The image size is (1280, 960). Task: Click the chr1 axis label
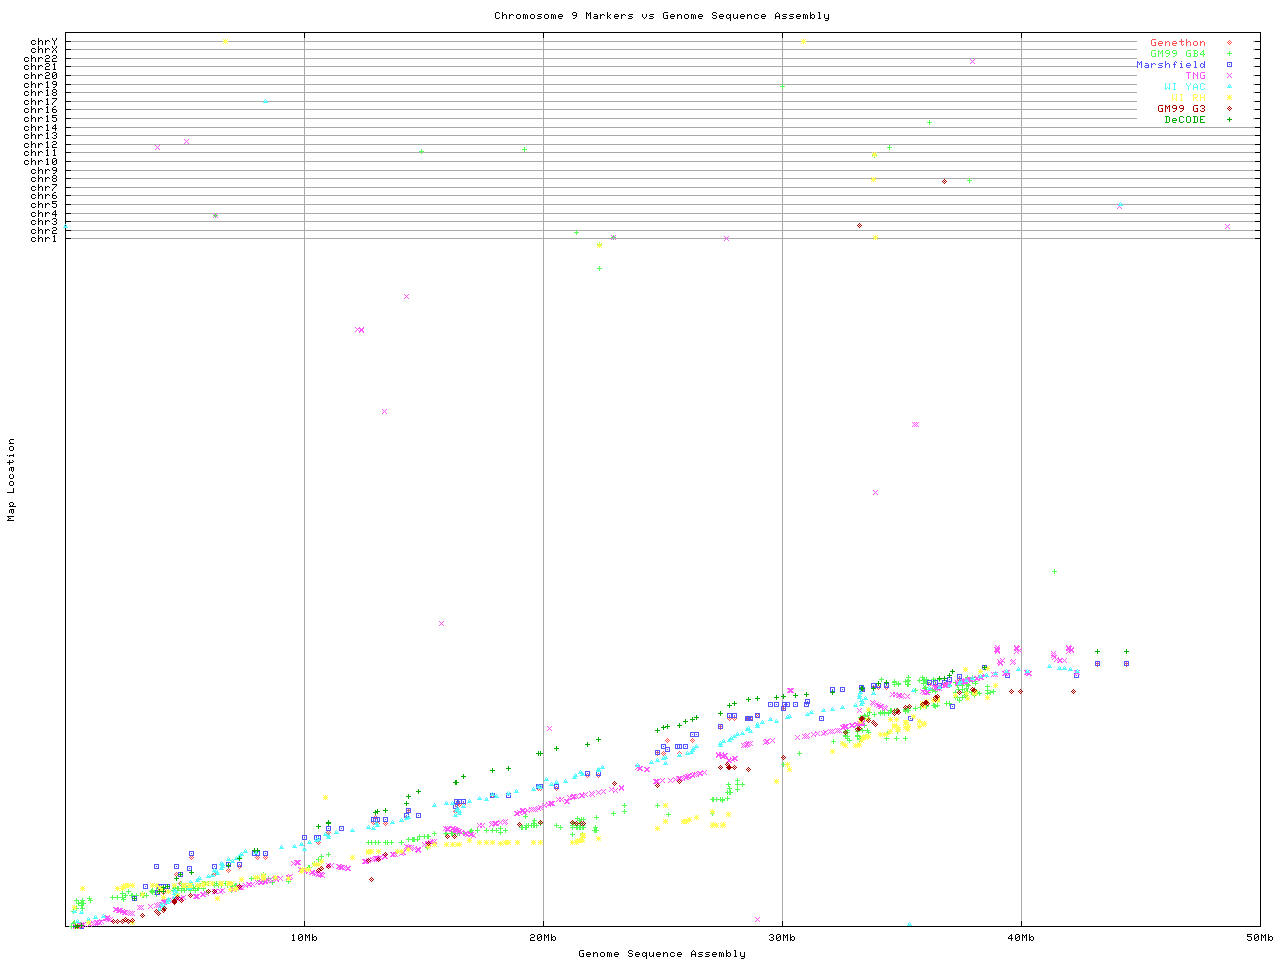point(44,239)
